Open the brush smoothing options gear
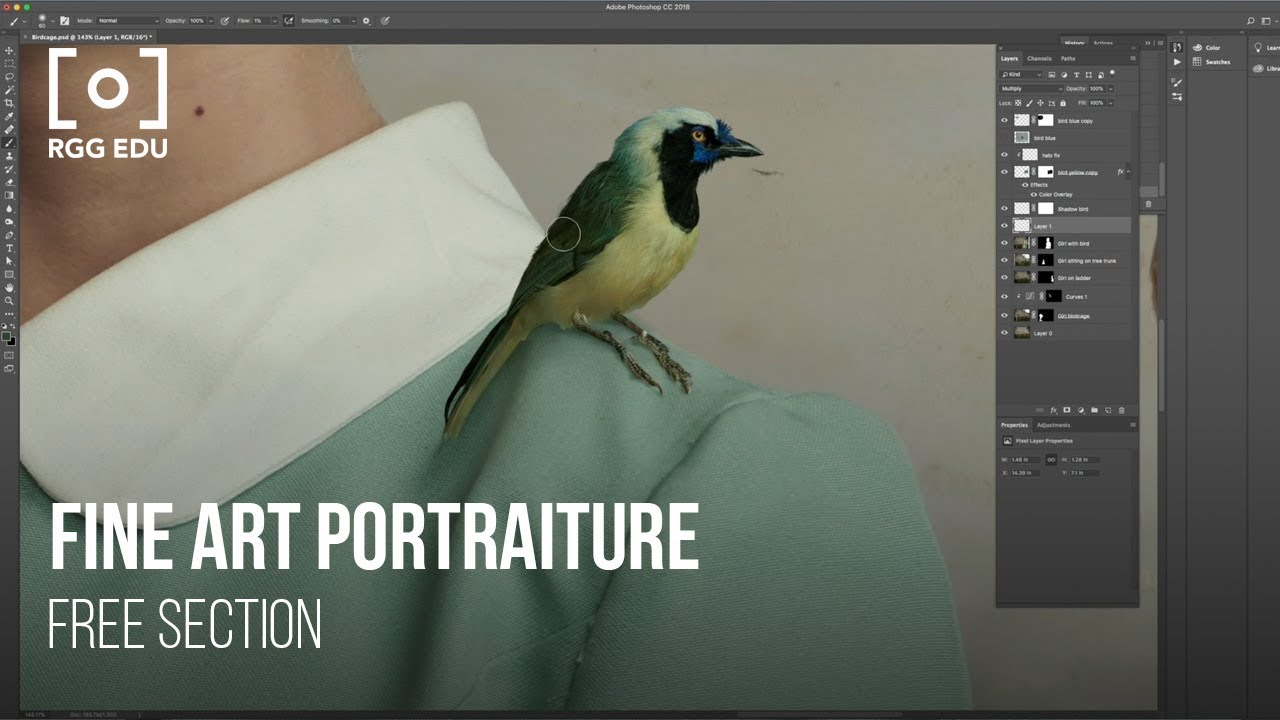 pos(366,20)
